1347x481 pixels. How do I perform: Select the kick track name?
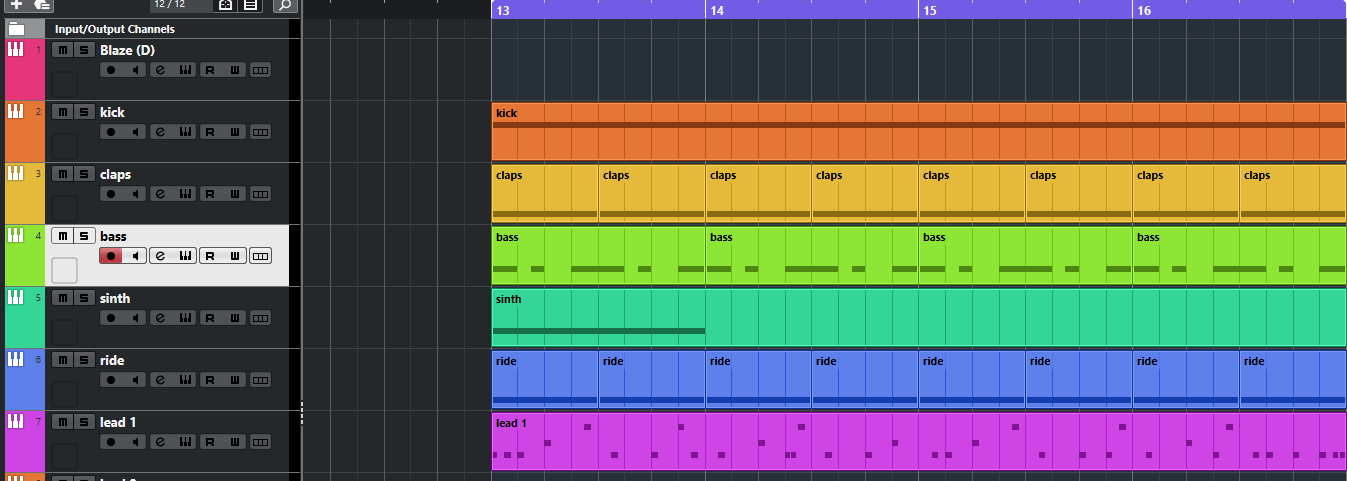coord(112,112)
